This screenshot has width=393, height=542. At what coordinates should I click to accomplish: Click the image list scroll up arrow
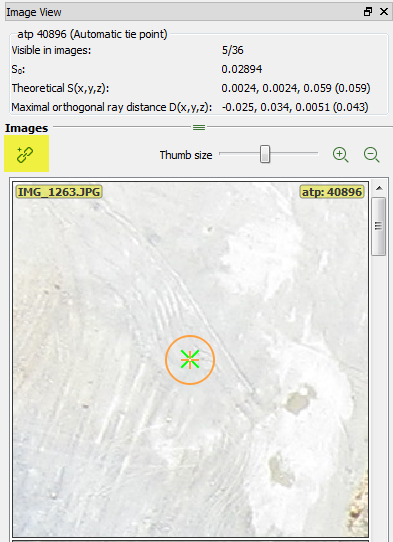click(x=379, y=188)
